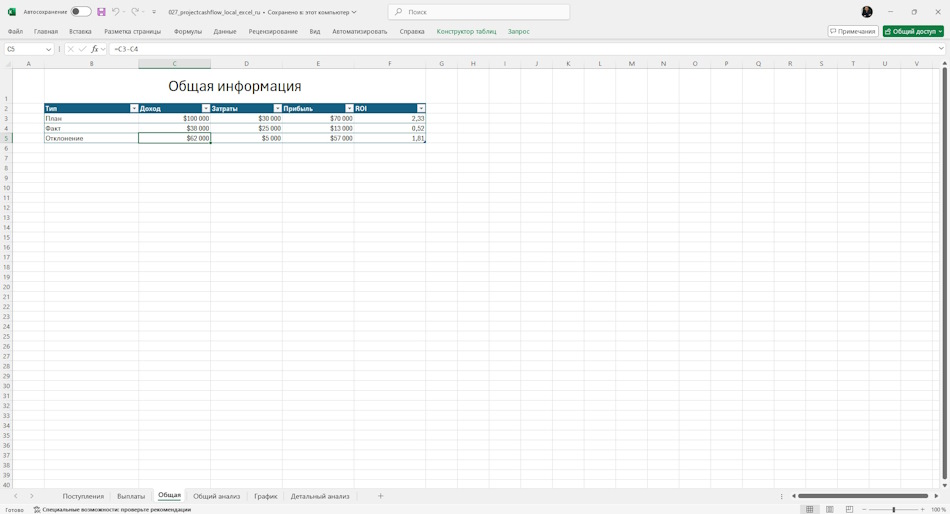Open Insert Function fx dialog
The height and width of the screenshot is (514, 950).
(x=95, y=49)
